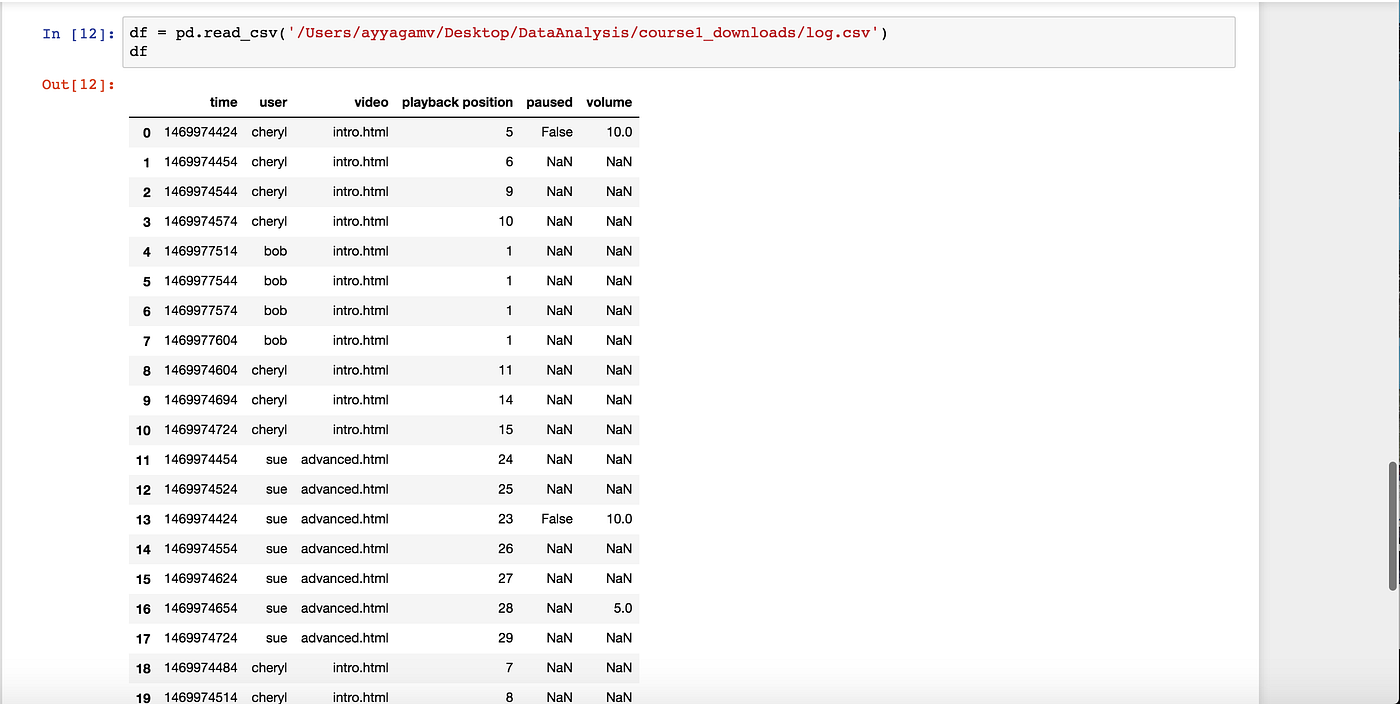1400x704 pixels.
Task: Click the 'playback position' column header
Action: 457,102
